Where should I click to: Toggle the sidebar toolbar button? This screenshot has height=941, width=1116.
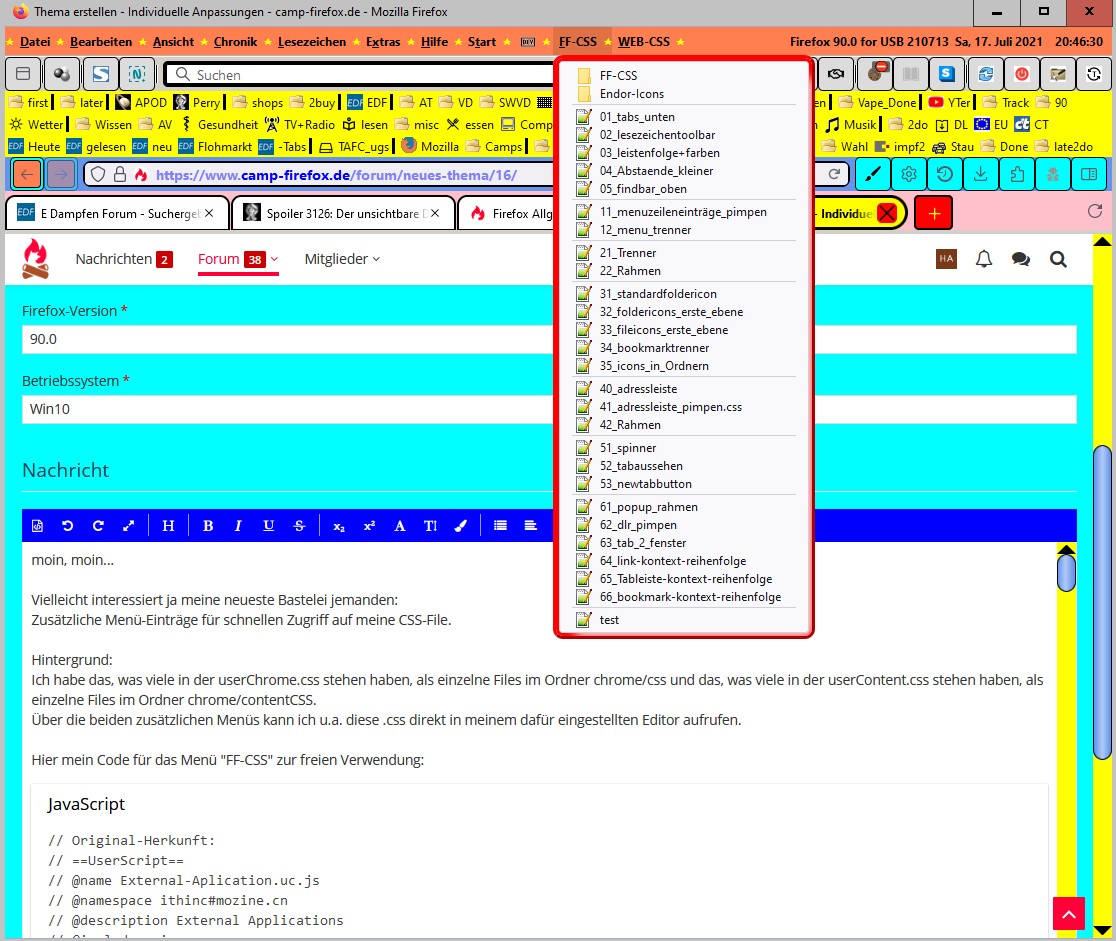(x=1089, y=174)
